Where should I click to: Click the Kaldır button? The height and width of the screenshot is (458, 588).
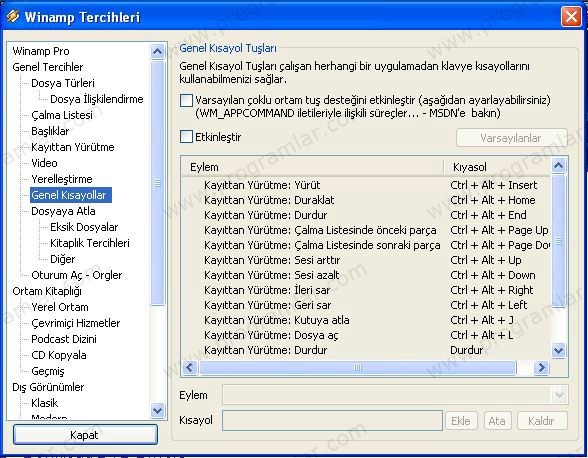[x=542, y=421]
